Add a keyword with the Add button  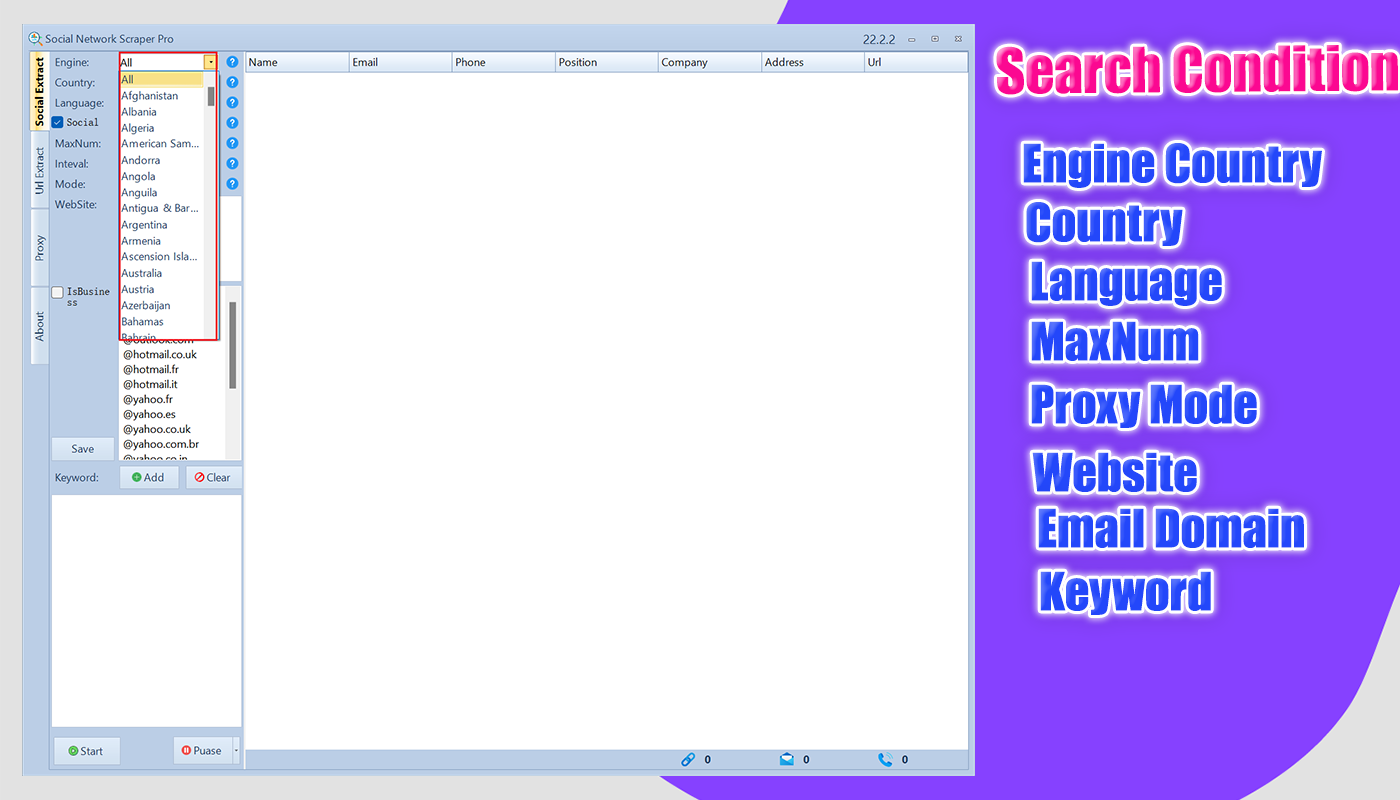coord(149,477)
